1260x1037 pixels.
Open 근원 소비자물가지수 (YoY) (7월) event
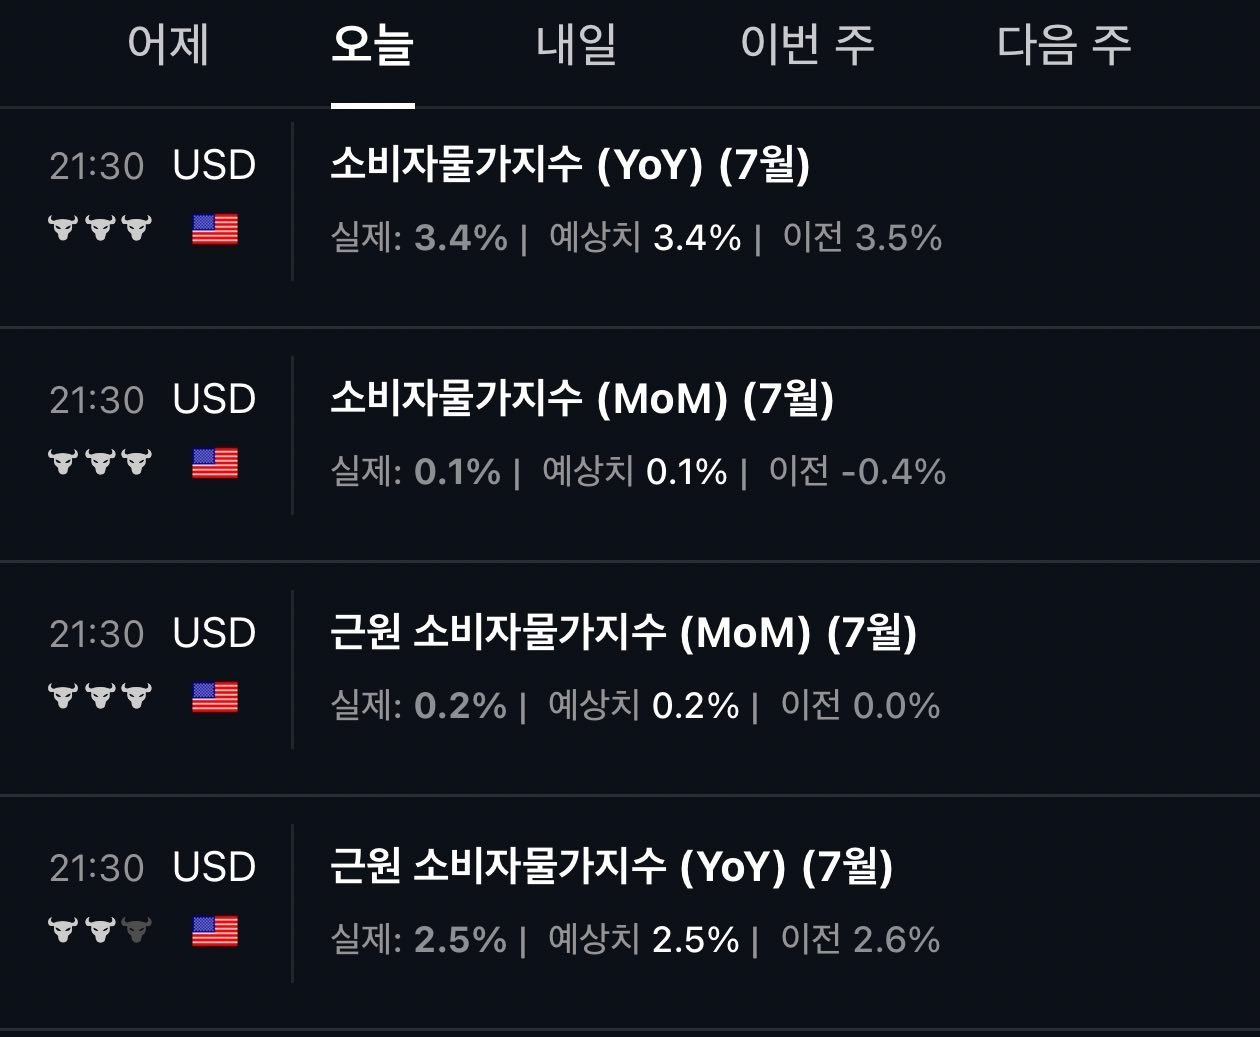(612, 866)
